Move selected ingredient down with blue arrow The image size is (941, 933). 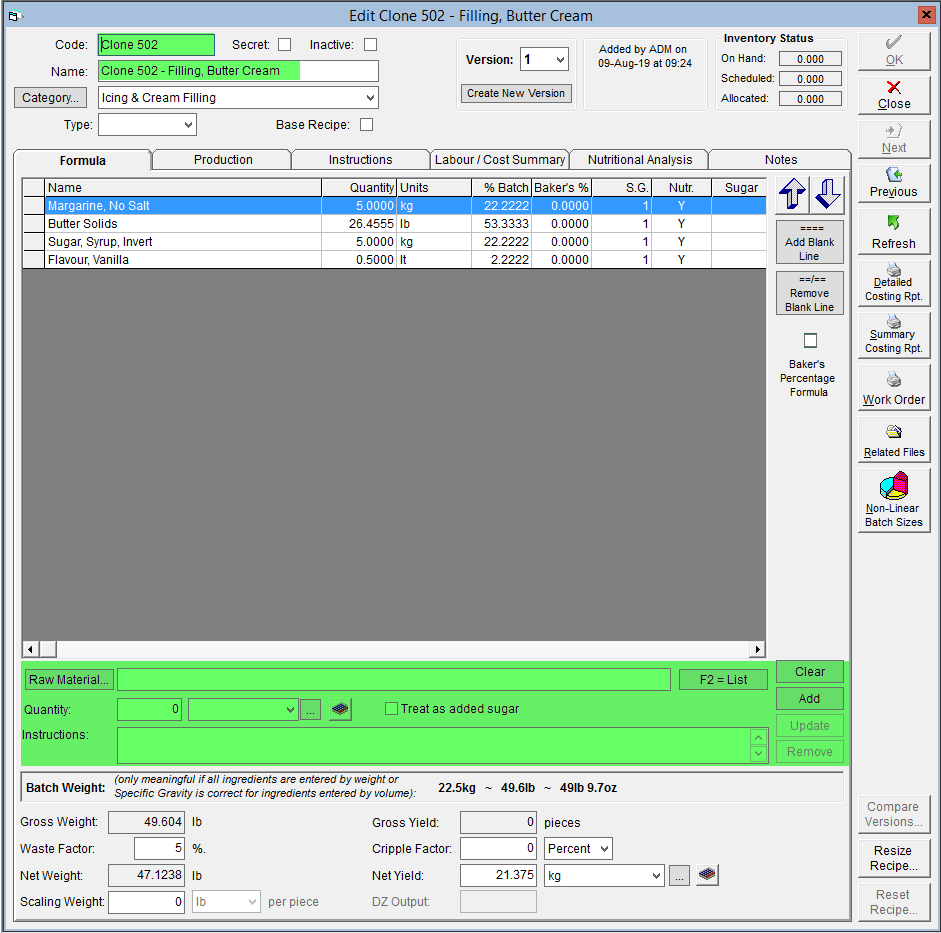point(828,194)
